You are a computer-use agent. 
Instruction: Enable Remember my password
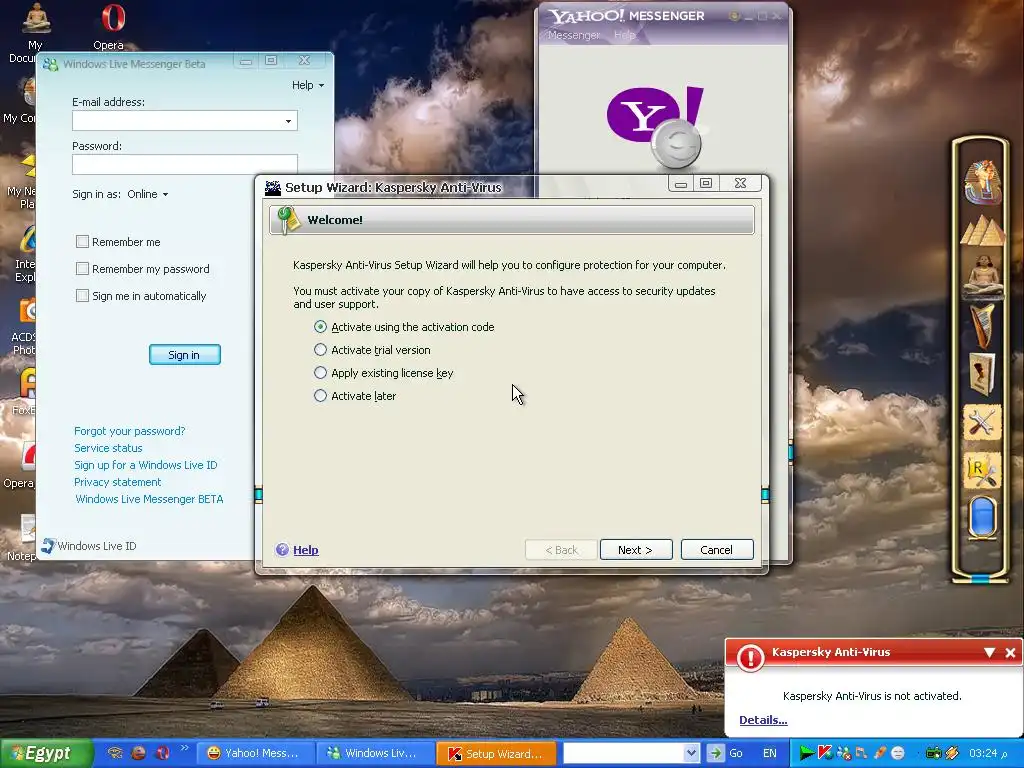[82, 268]
